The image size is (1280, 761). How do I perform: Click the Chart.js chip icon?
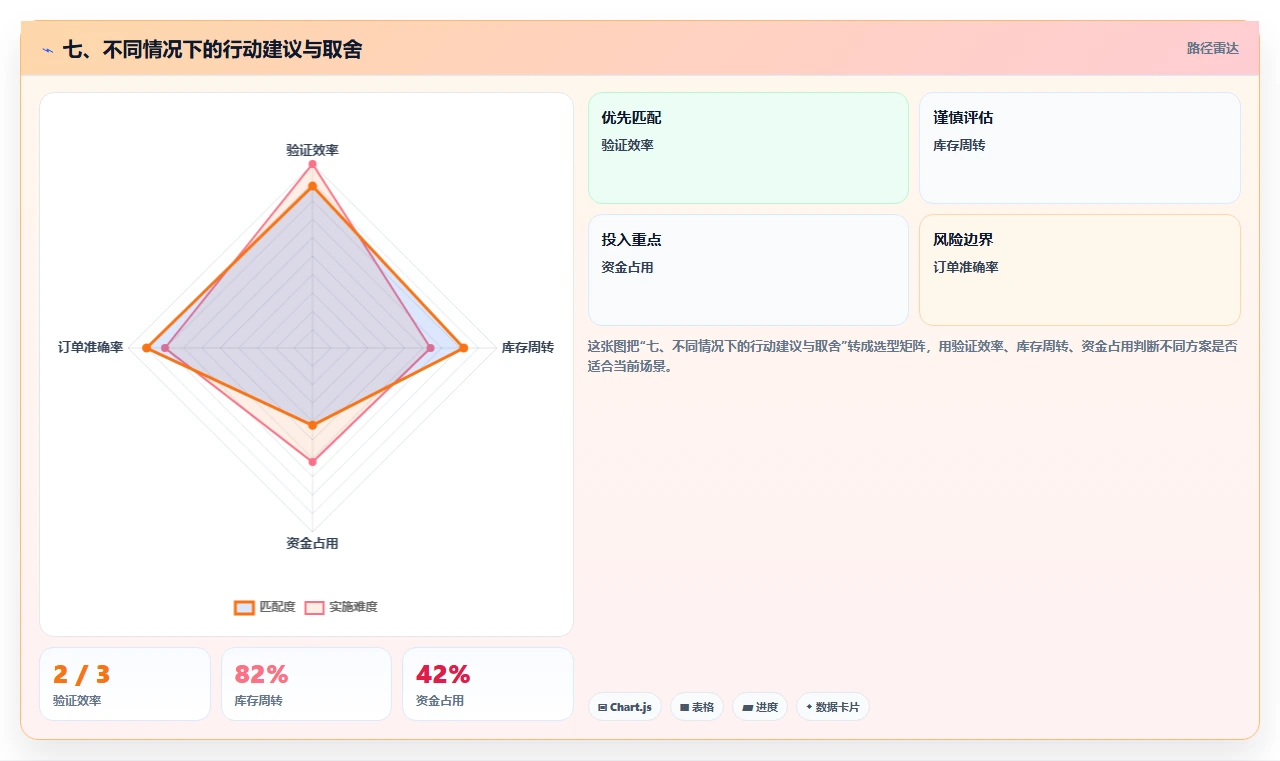tap(602, 707)
